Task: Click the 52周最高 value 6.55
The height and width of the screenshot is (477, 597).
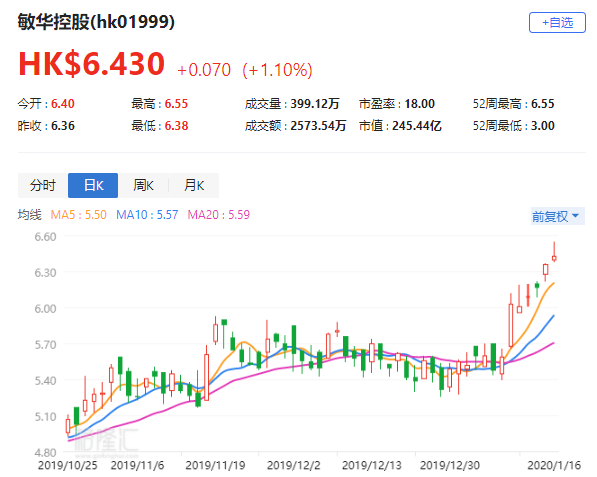Action: 543,104
